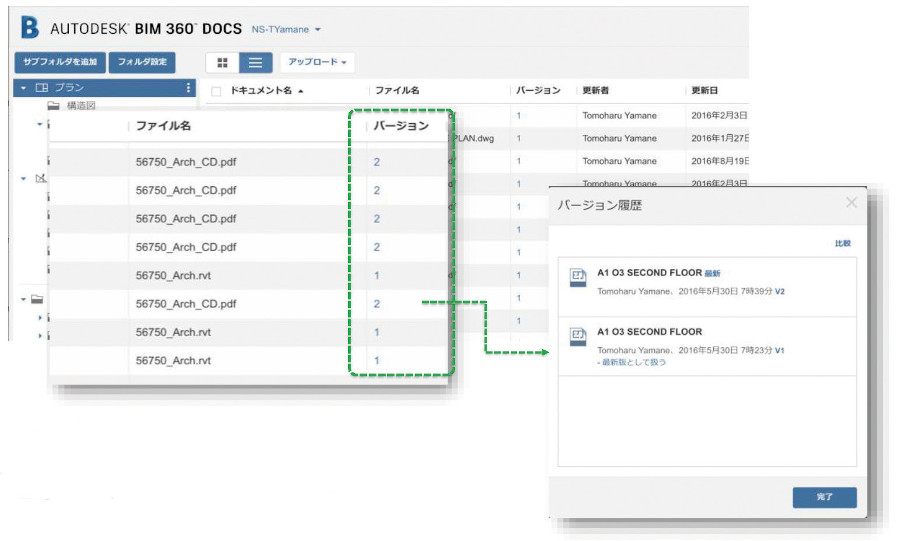Close the バージョン履歴 dialog
This screenshot has width=900, height=541.
click(851, 203)
